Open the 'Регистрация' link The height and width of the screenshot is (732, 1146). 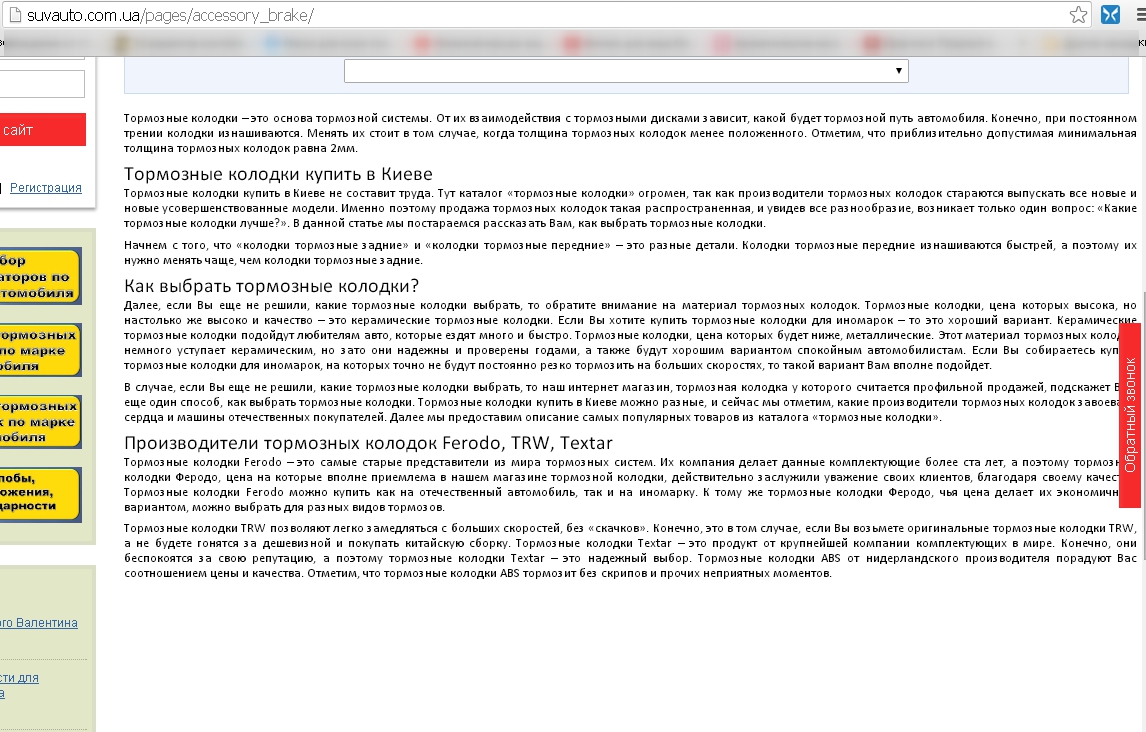pyautogui.click(x=45, y=188)
